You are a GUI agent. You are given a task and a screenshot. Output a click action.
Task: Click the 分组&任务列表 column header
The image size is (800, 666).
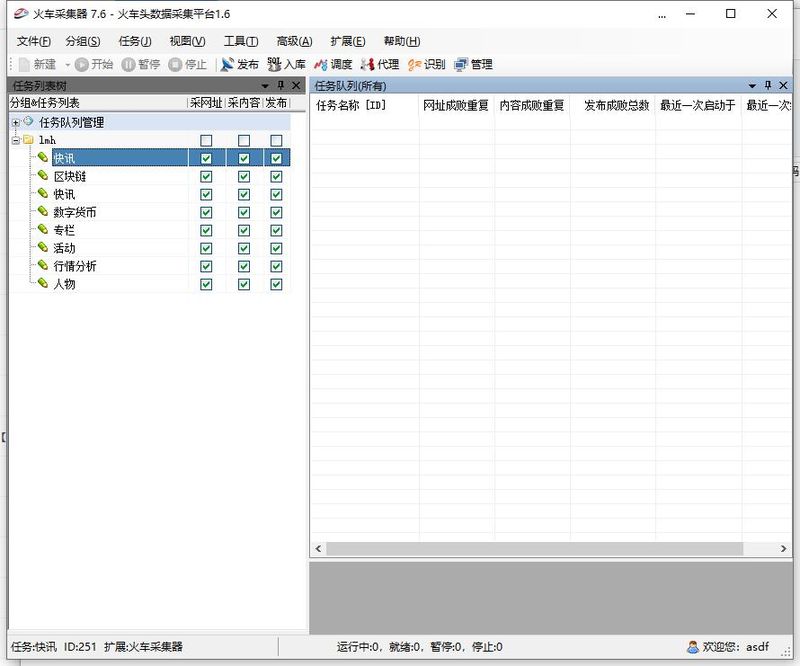[x=98, y=103]
